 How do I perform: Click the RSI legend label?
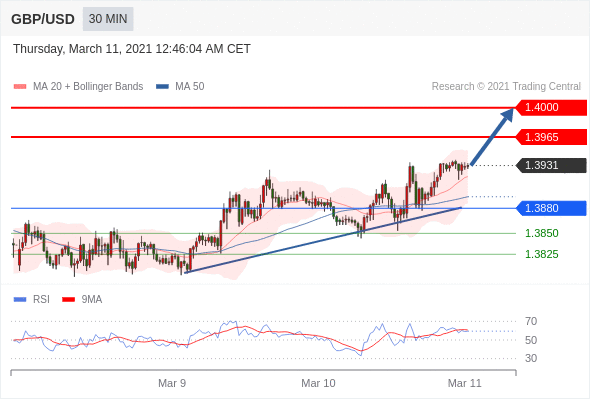coord(41,300)
